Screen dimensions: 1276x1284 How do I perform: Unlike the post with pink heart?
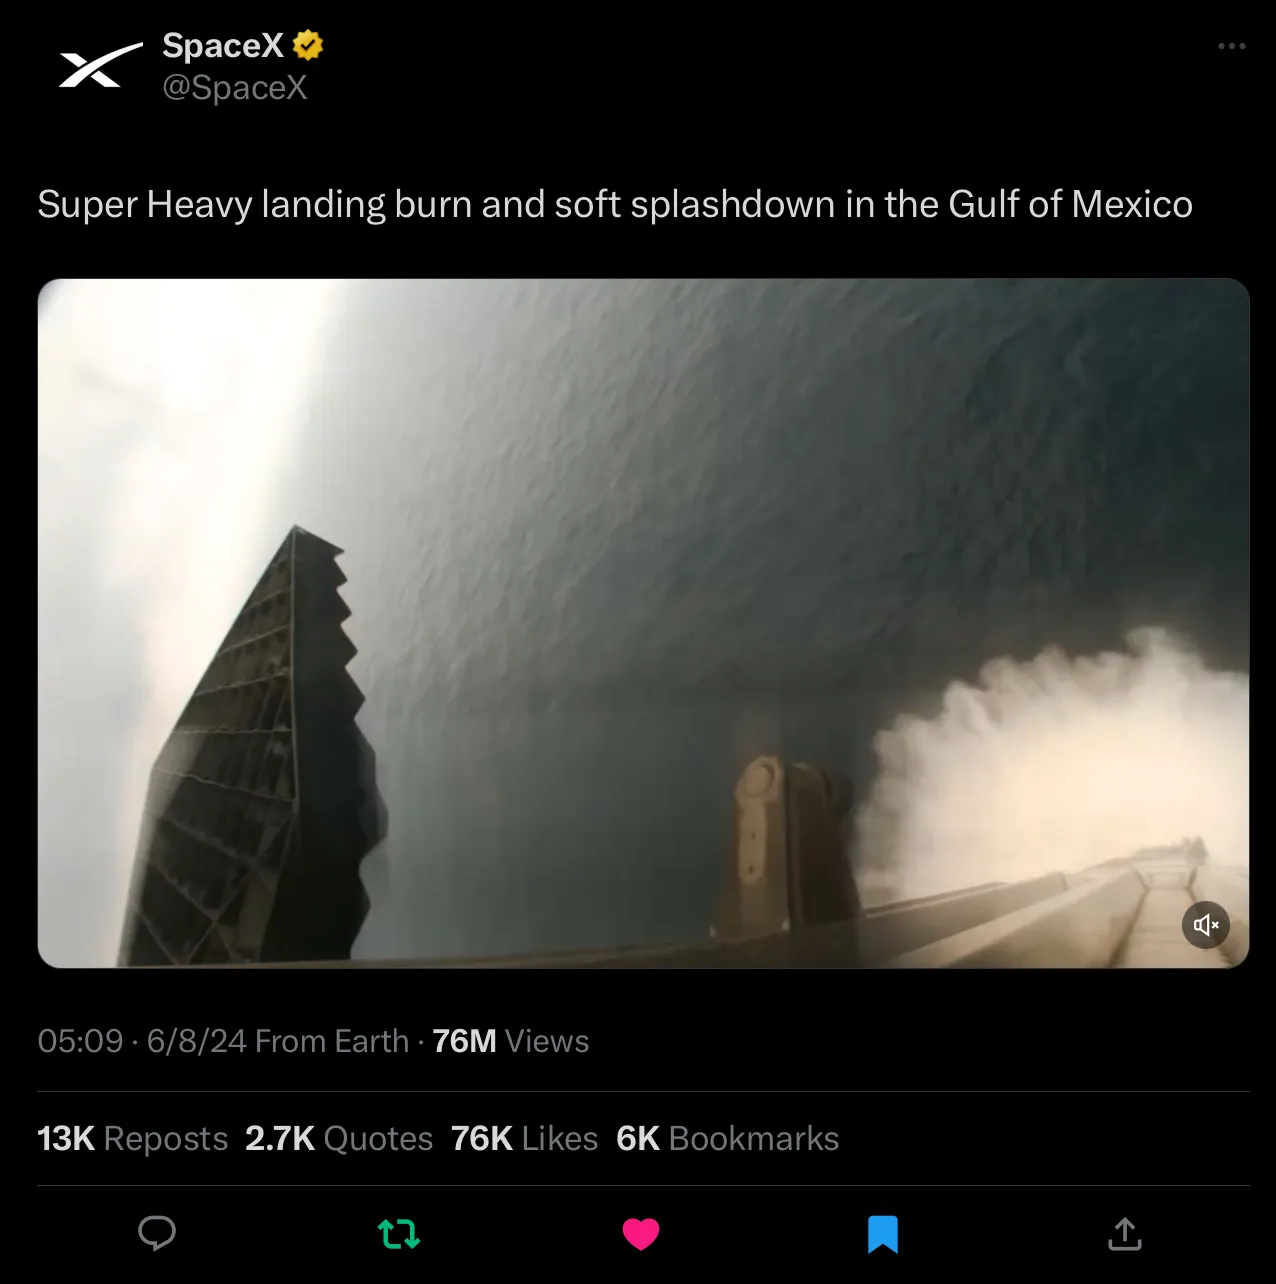[x=641, y=1234]
